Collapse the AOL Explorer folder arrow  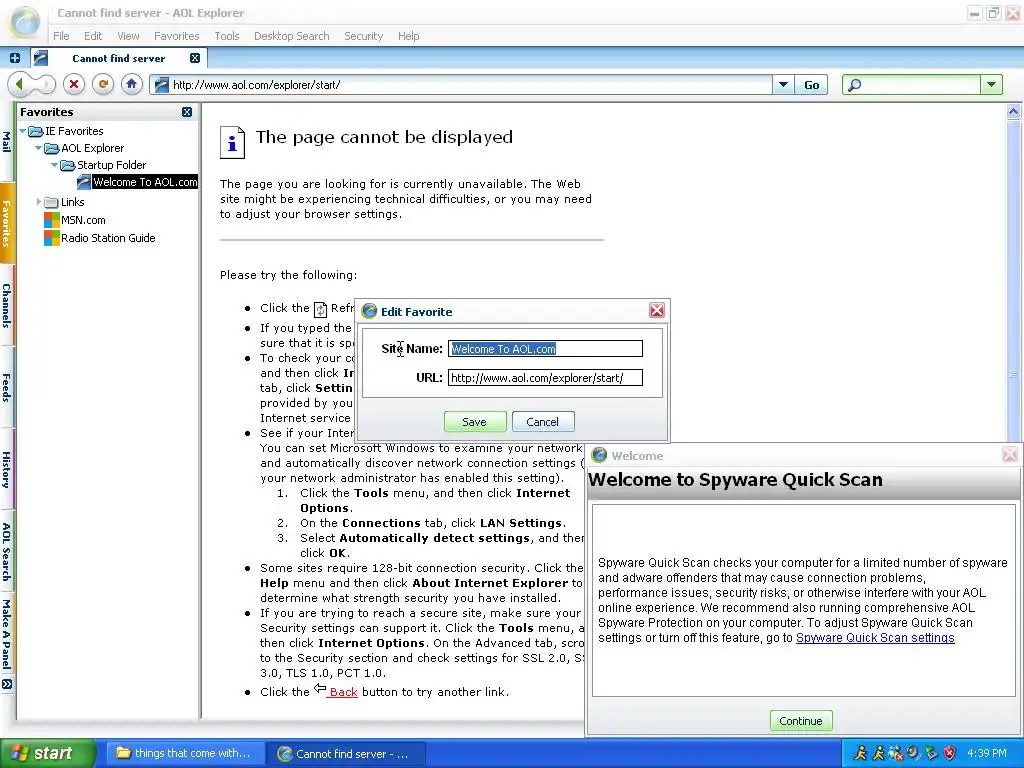pyautogui.click(x=39, y=148)
